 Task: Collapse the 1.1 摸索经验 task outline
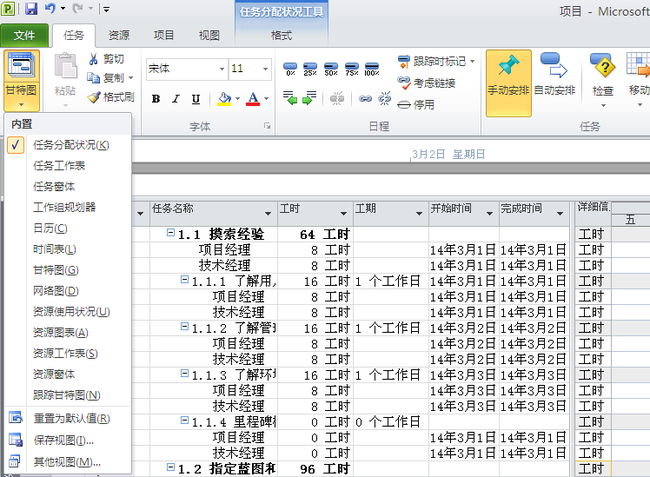click(170, 232)
